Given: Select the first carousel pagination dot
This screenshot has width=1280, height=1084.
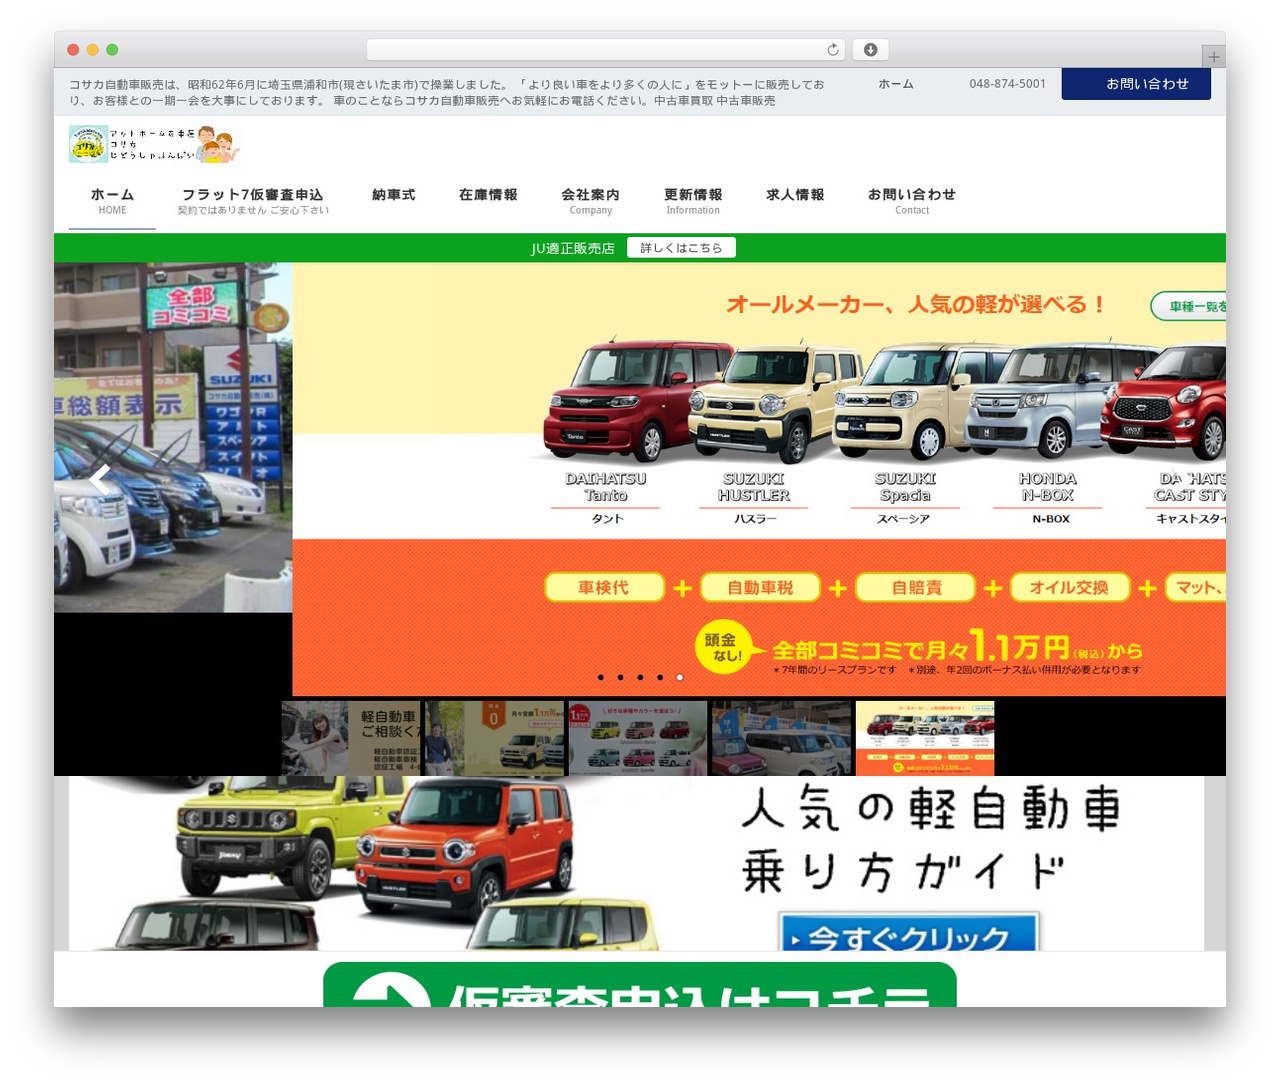Looking at the screenshot, I should pyautogui.click(x=600, y=677).
